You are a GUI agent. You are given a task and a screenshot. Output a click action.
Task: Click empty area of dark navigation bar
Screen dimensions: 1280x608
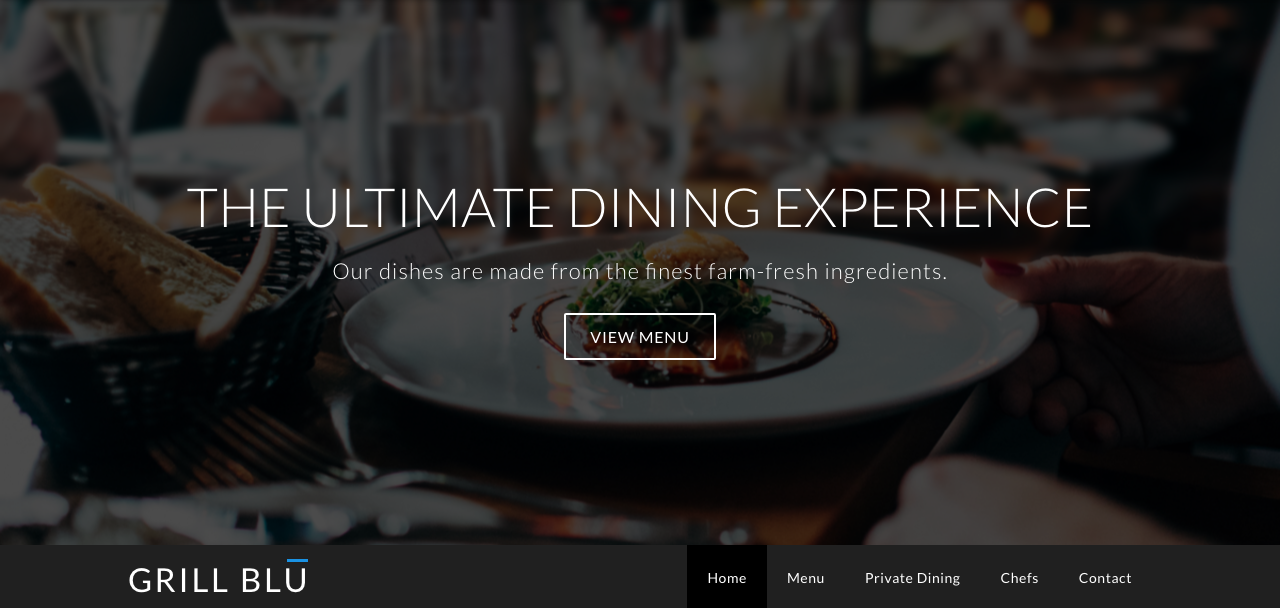pos(500,577)
